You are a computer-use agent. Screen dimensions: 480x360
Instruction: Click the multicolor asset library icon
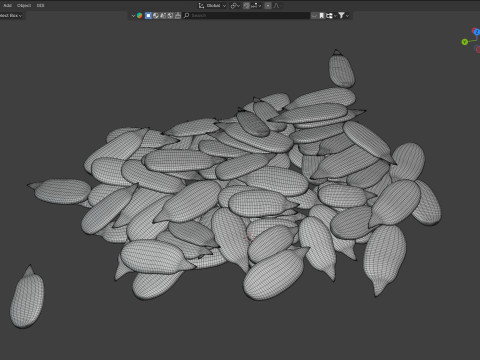point(140,16)
